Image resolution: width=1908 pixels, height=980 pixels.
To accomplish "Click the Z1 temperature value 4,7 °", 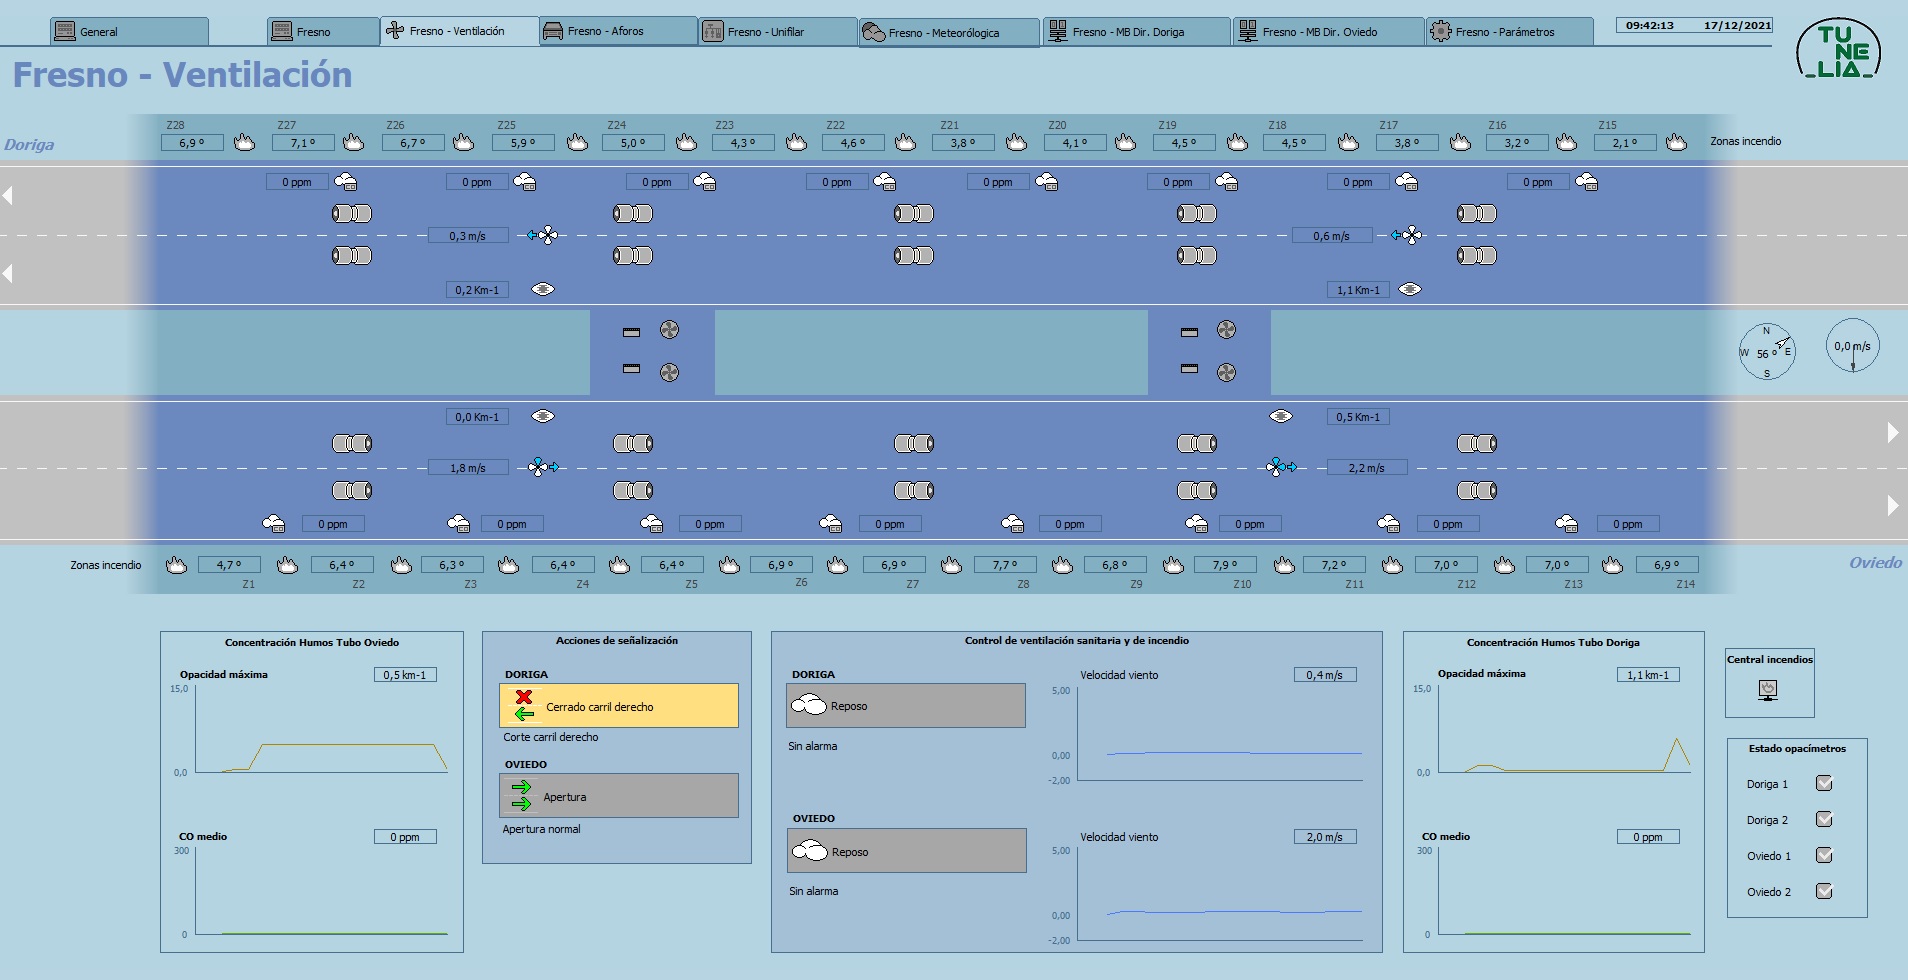I will (229, 565).
